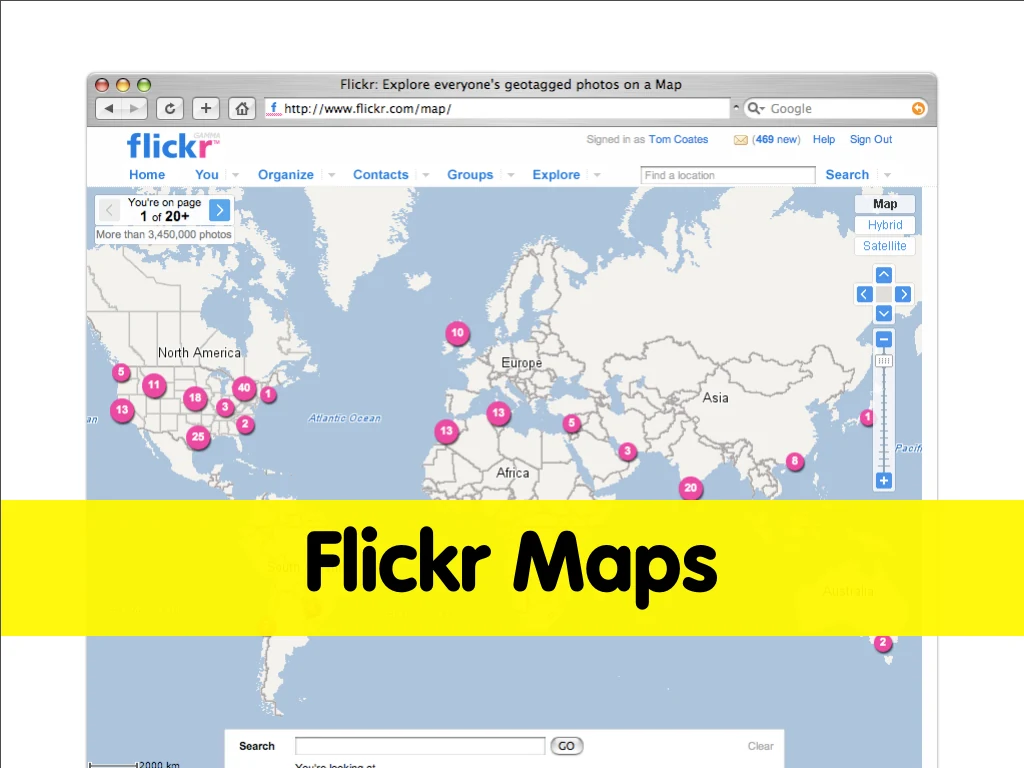Expand the Search options arrow
This screenshot has width=1024, height=768.
click(887, 175)
